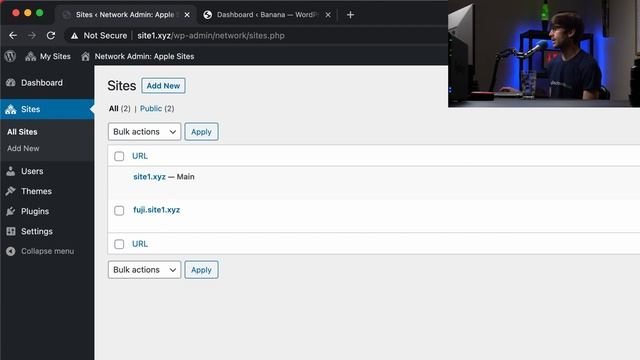The height and width of the screenshot is (360, 640).
Task: Click the Not Secure warning icon
Action: click(x=74, y=36)
